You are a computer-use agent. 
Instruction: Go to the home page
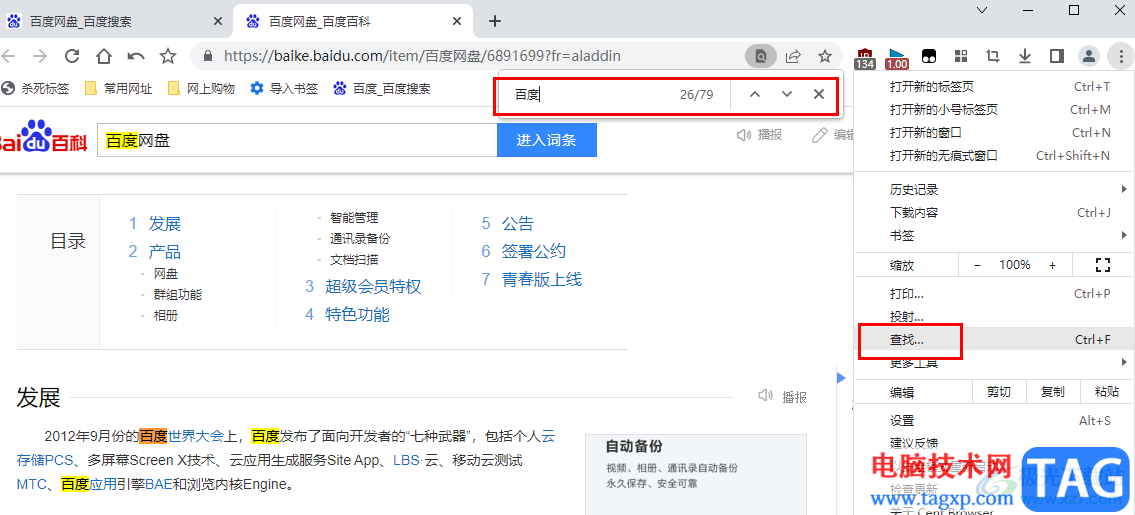pyautogui.click(x=104, y=56)
